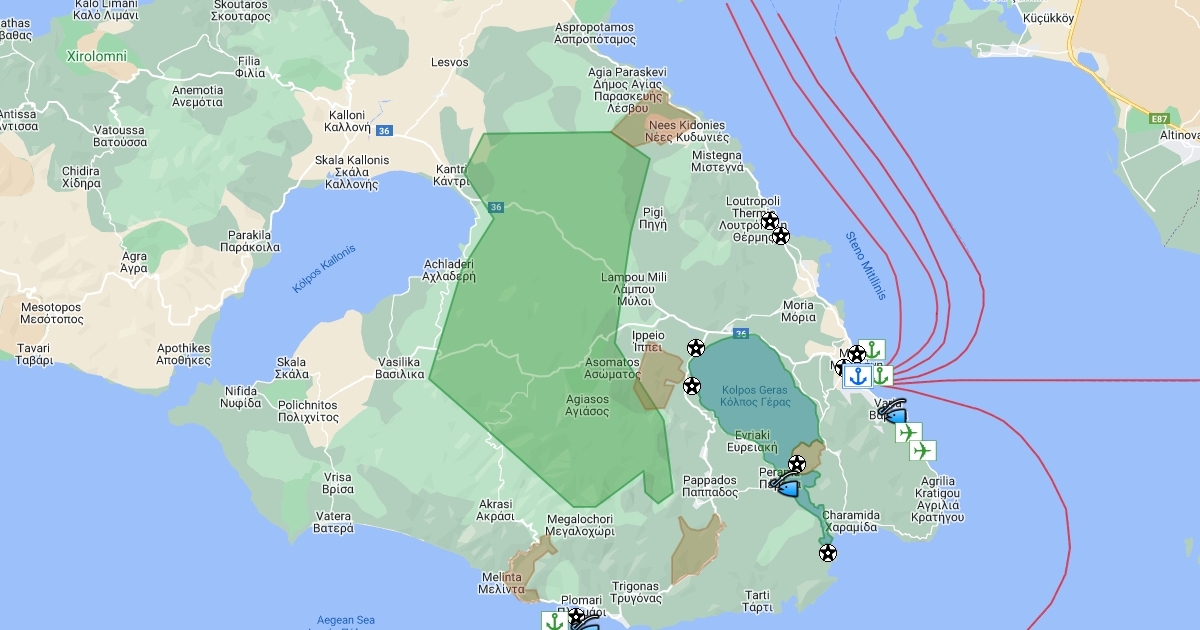
Task: Select the southern soccer ball at Loutropoli Thermis
Action: tap(781, 236)
